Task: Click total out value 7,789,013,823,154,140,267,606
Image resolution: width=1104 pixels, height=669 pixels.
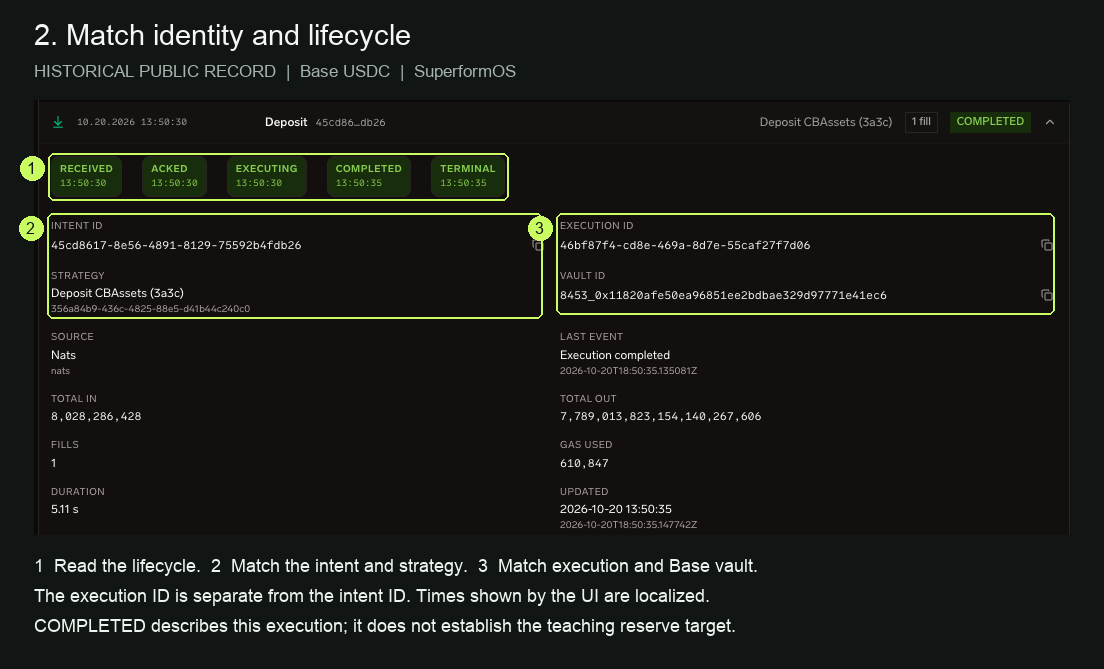Action: pyautogui.click(x=660, y=416)
